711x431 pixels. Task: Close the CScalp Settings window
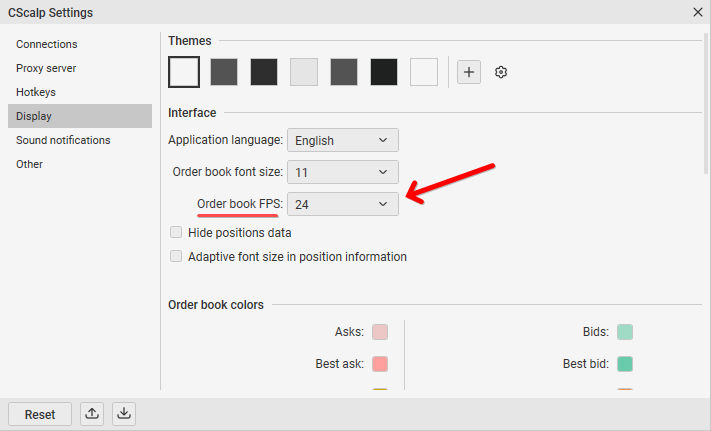point(698,12)
